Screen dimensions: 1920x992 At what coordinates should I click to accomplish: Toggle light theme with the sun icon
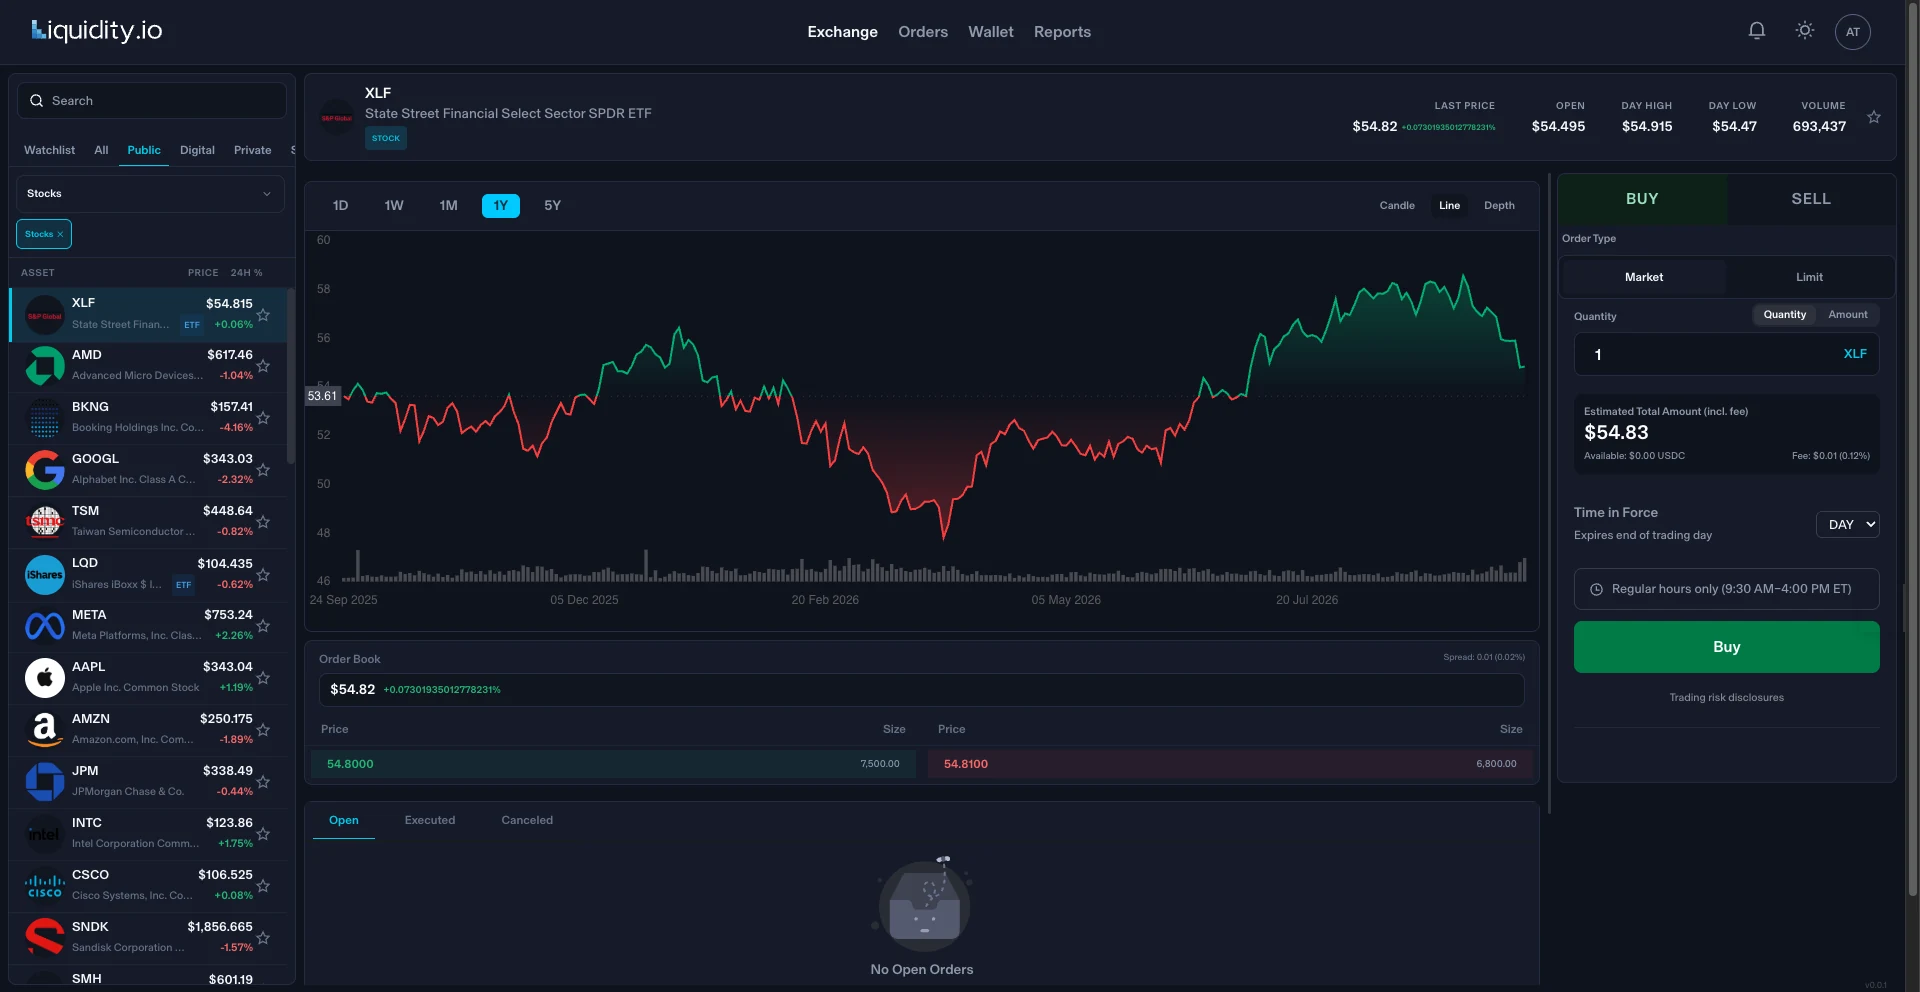coord(1804,31)
